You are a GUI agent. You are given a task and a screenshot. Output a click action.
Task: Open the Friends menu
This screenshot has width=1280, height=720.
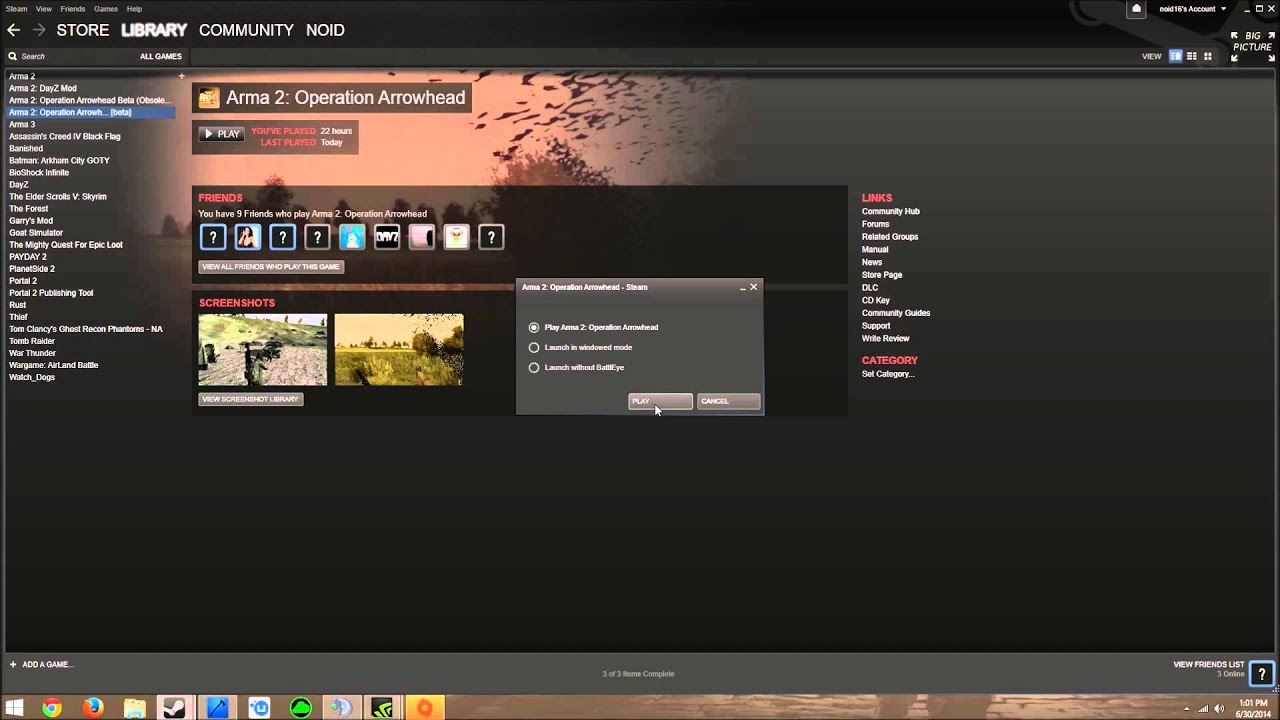[73, 9]
